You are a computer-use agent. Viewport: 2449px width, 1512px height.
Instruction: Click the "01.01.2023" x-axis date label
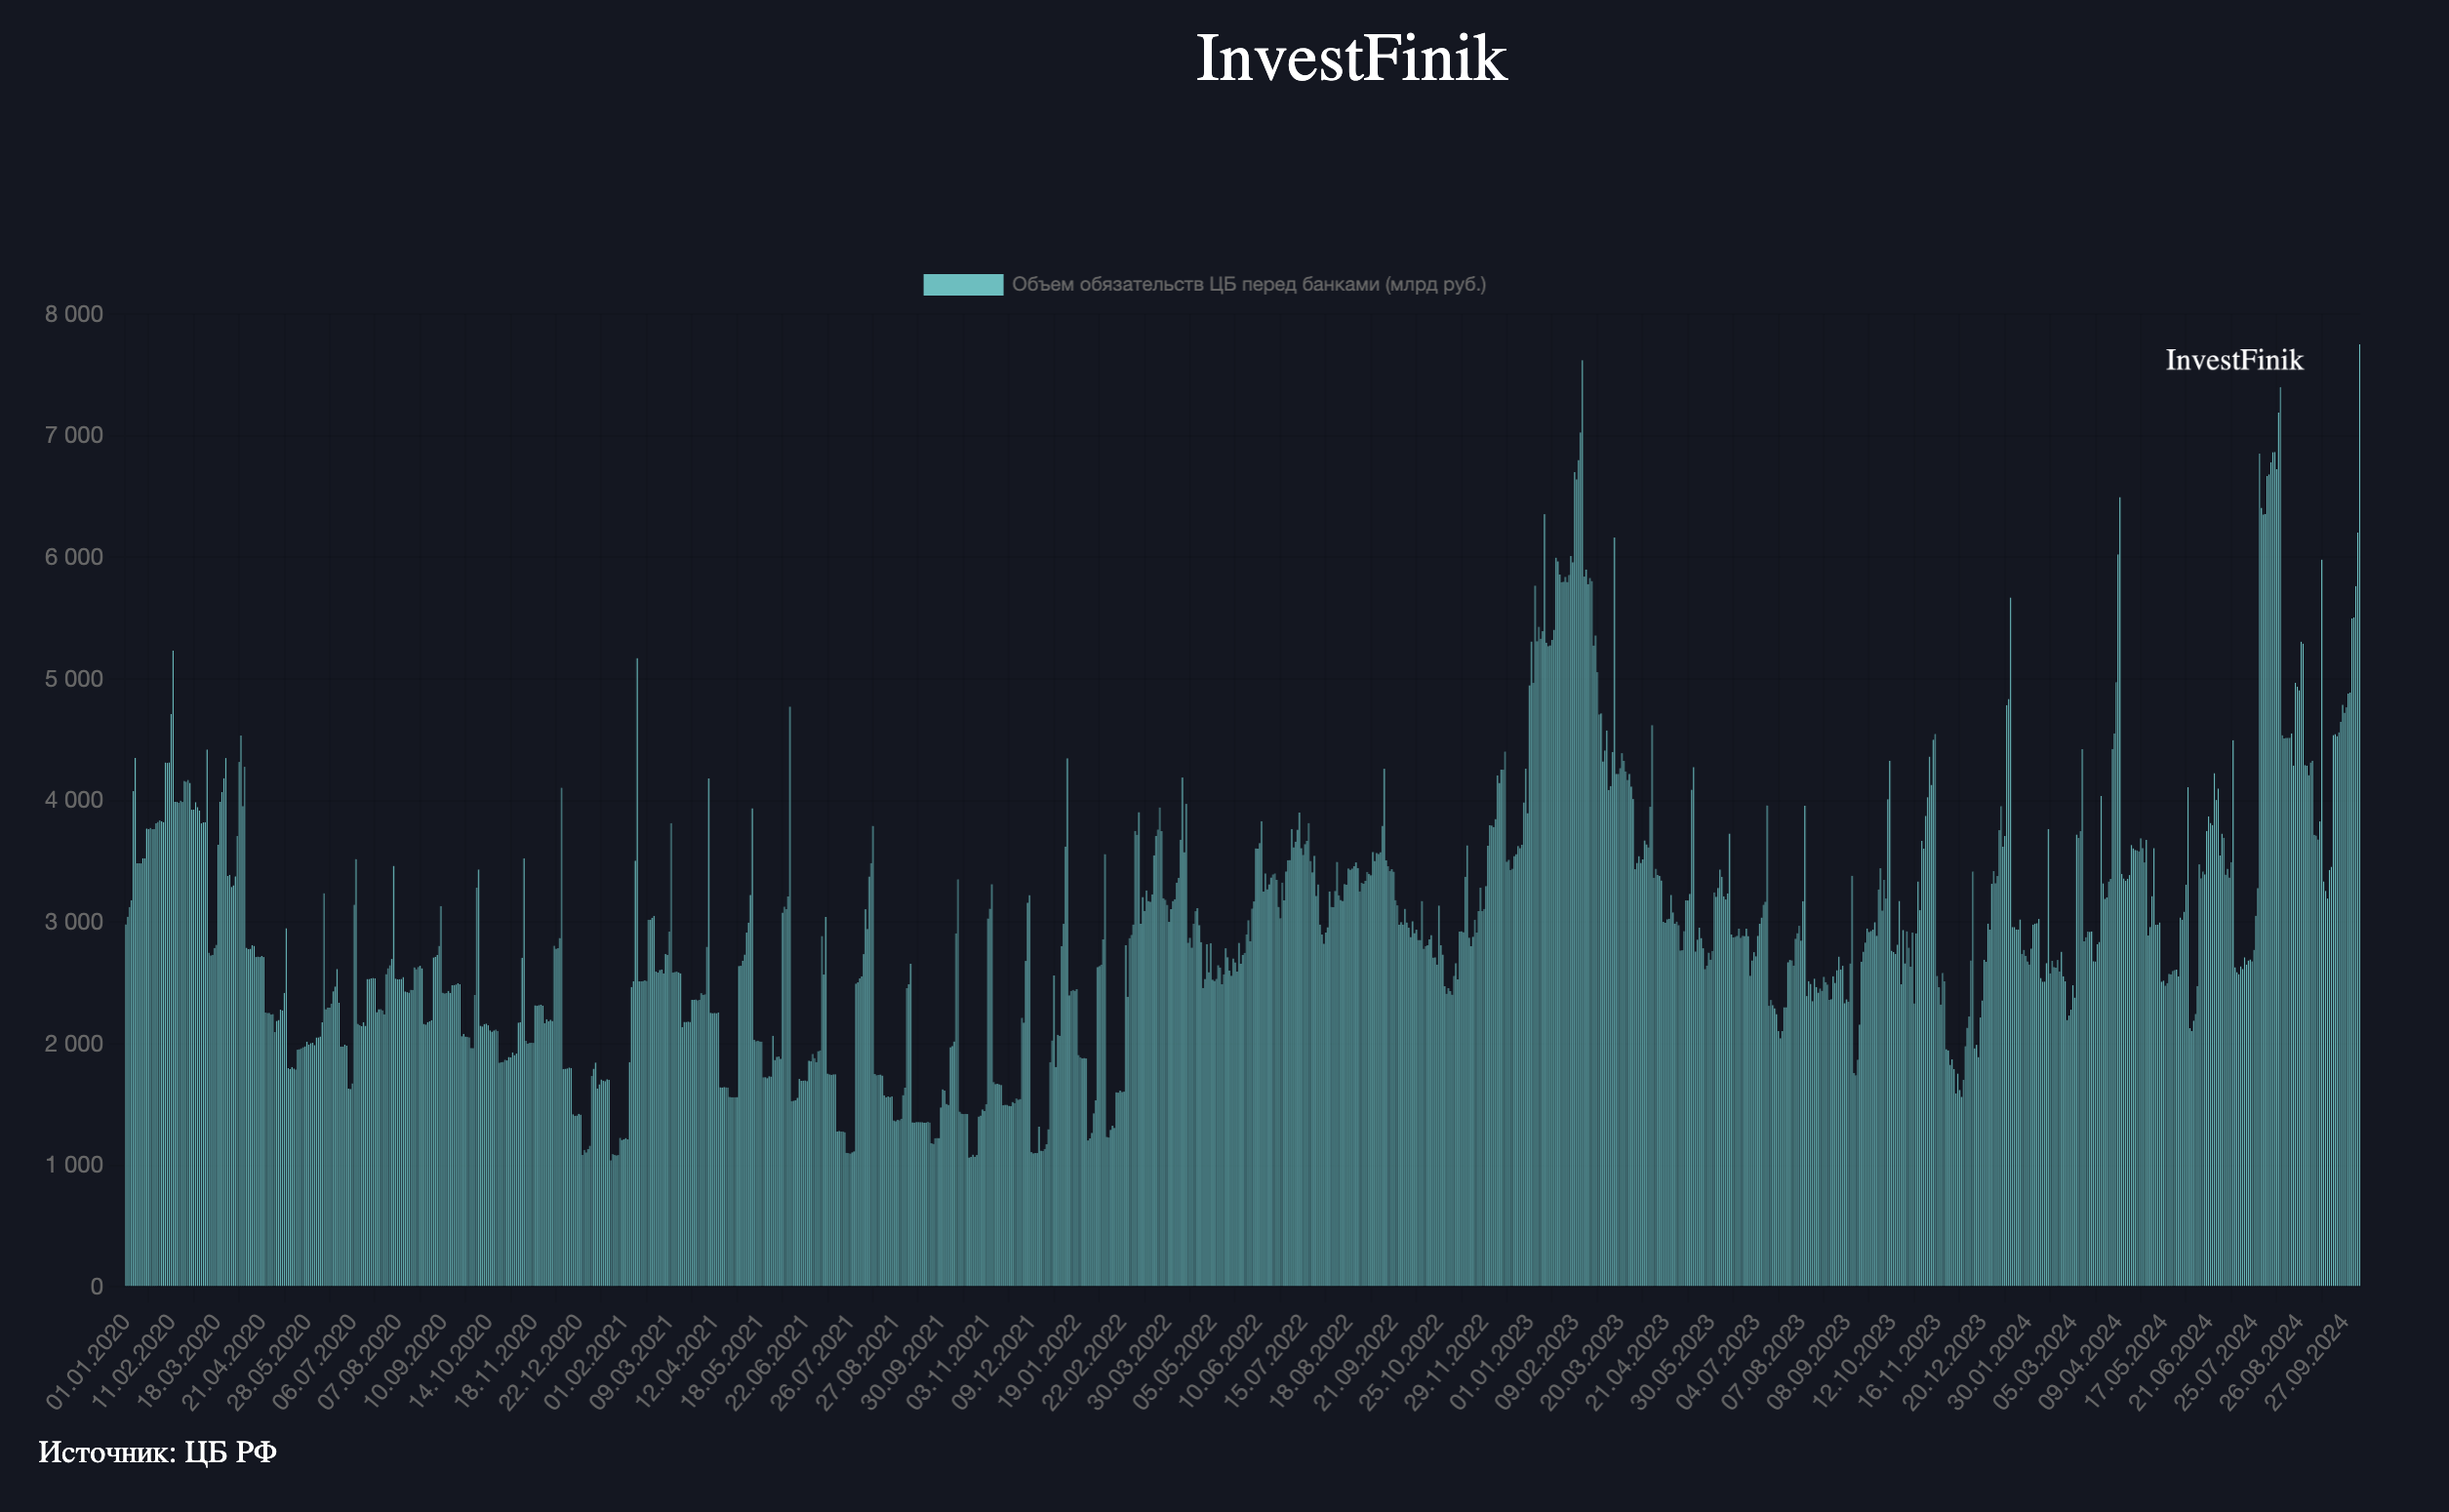pyautogui.click(x=1494, y=1362)
